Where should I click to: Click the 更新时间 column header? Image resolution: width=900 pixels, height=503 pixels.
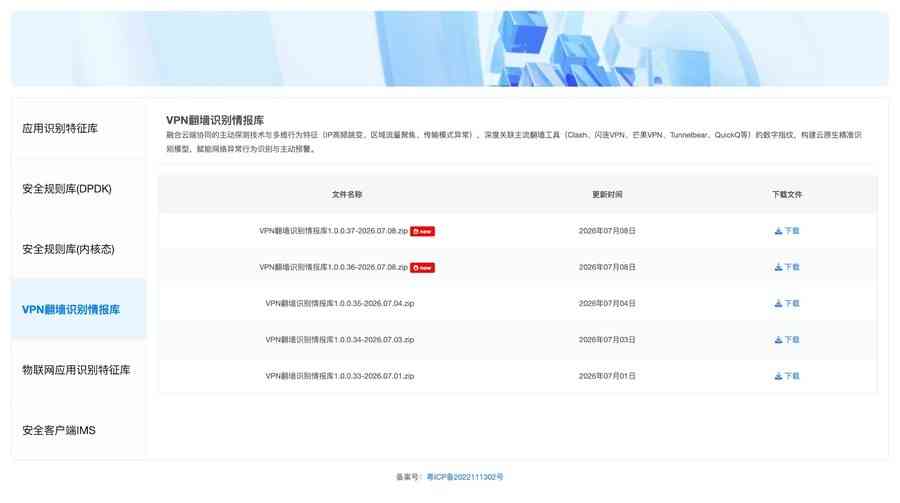pyautogui.click(x=607, y=195)
